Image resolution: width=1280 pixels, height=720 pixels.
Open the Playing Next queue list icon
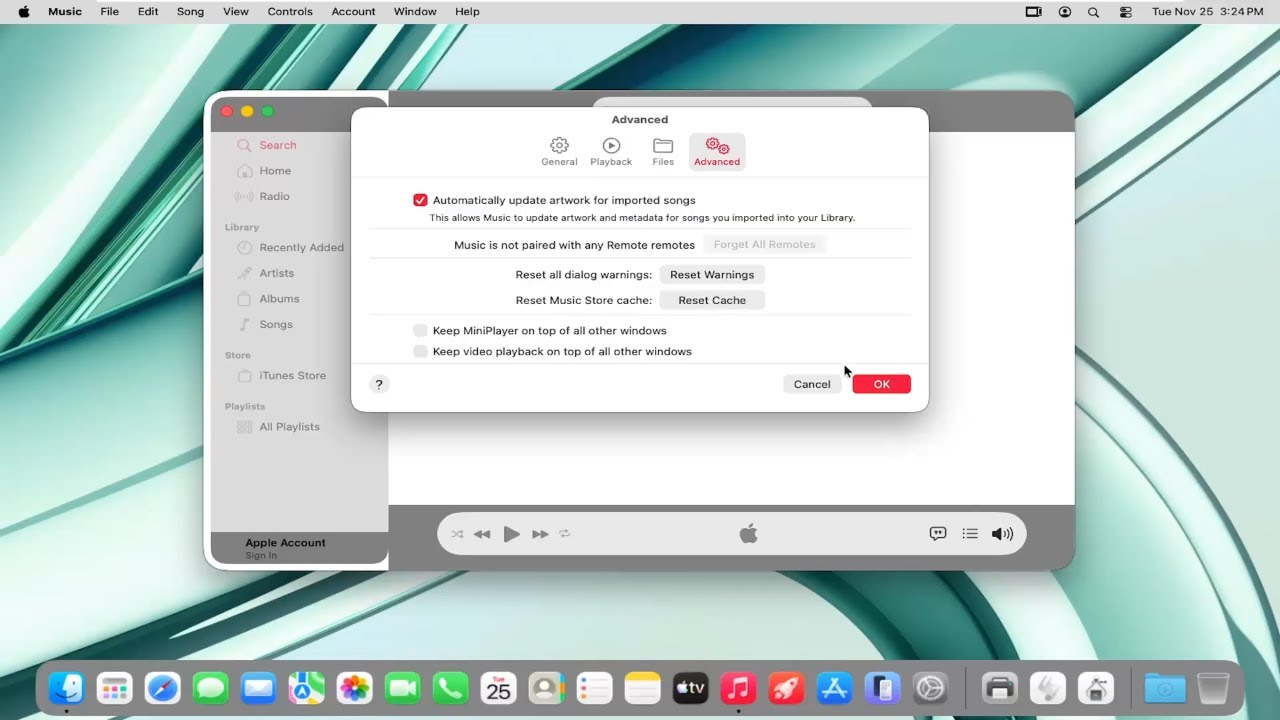970,534
